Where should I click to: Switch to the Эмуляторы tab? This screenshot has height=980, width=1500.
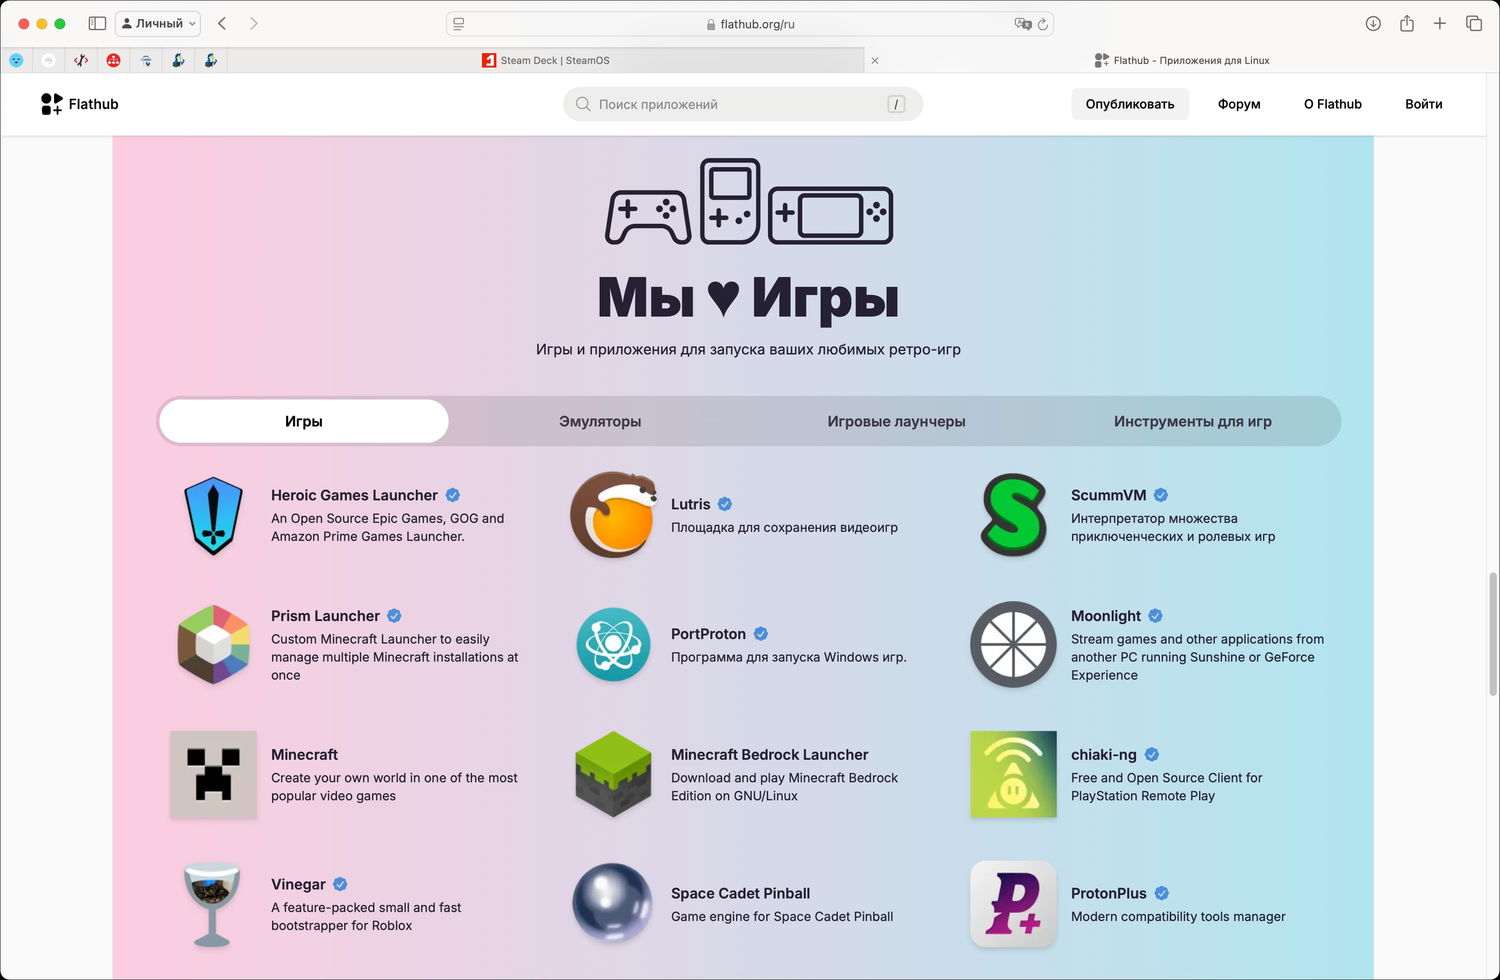(600, 421)
